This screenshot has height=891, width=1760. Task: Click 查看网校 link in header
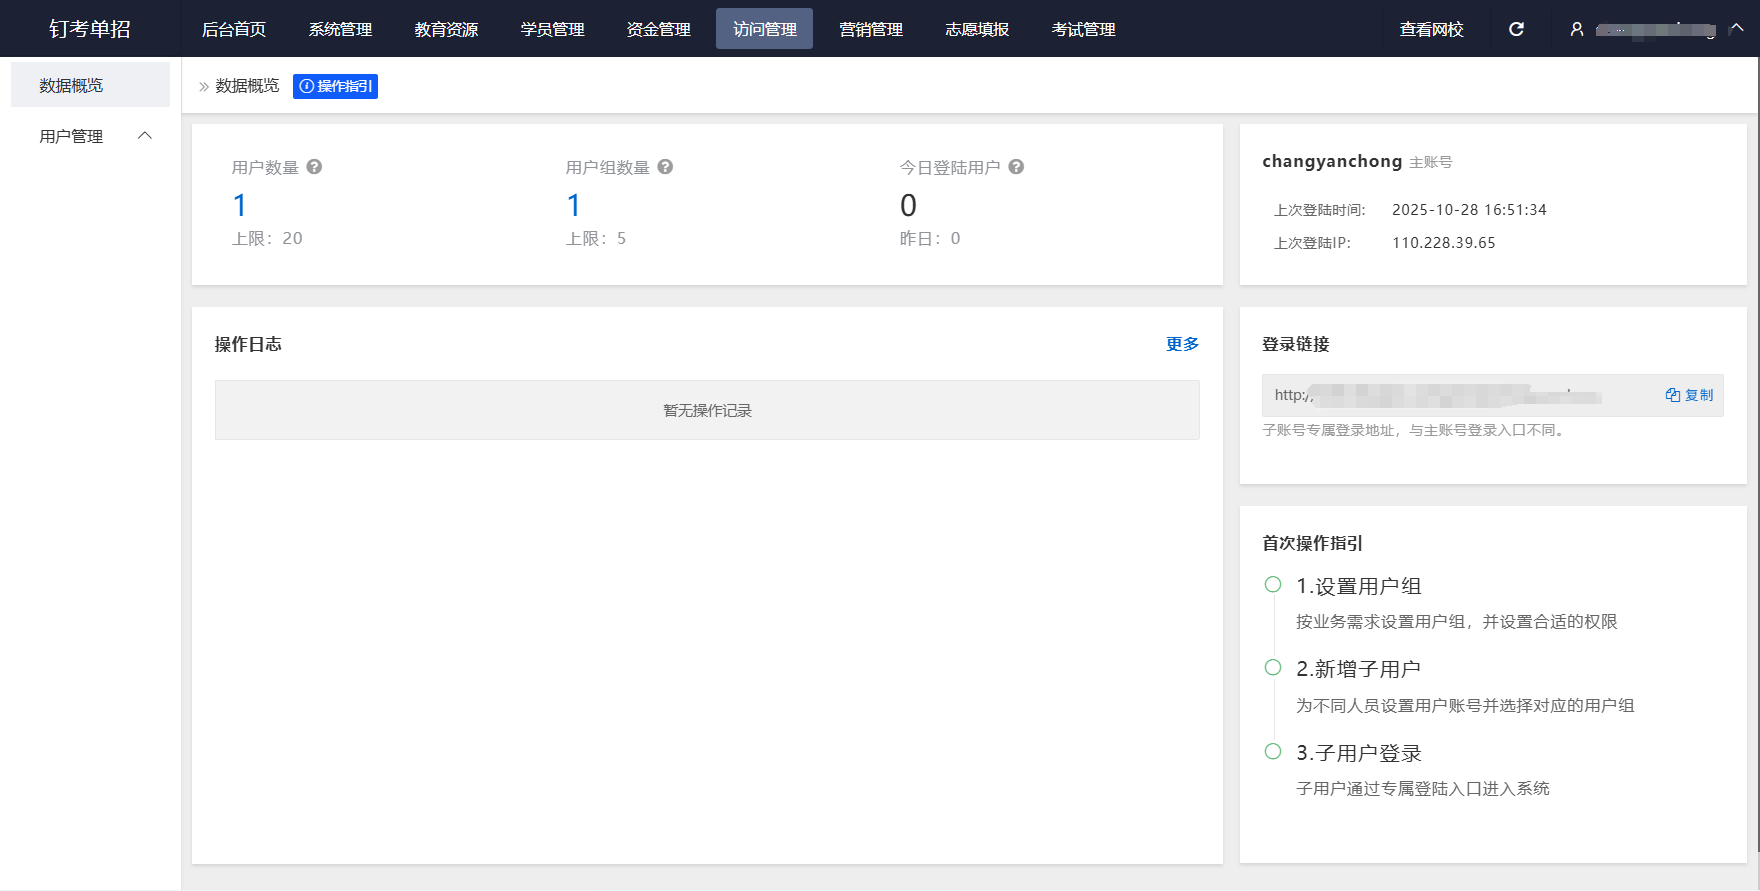(x=1431, y=29)
